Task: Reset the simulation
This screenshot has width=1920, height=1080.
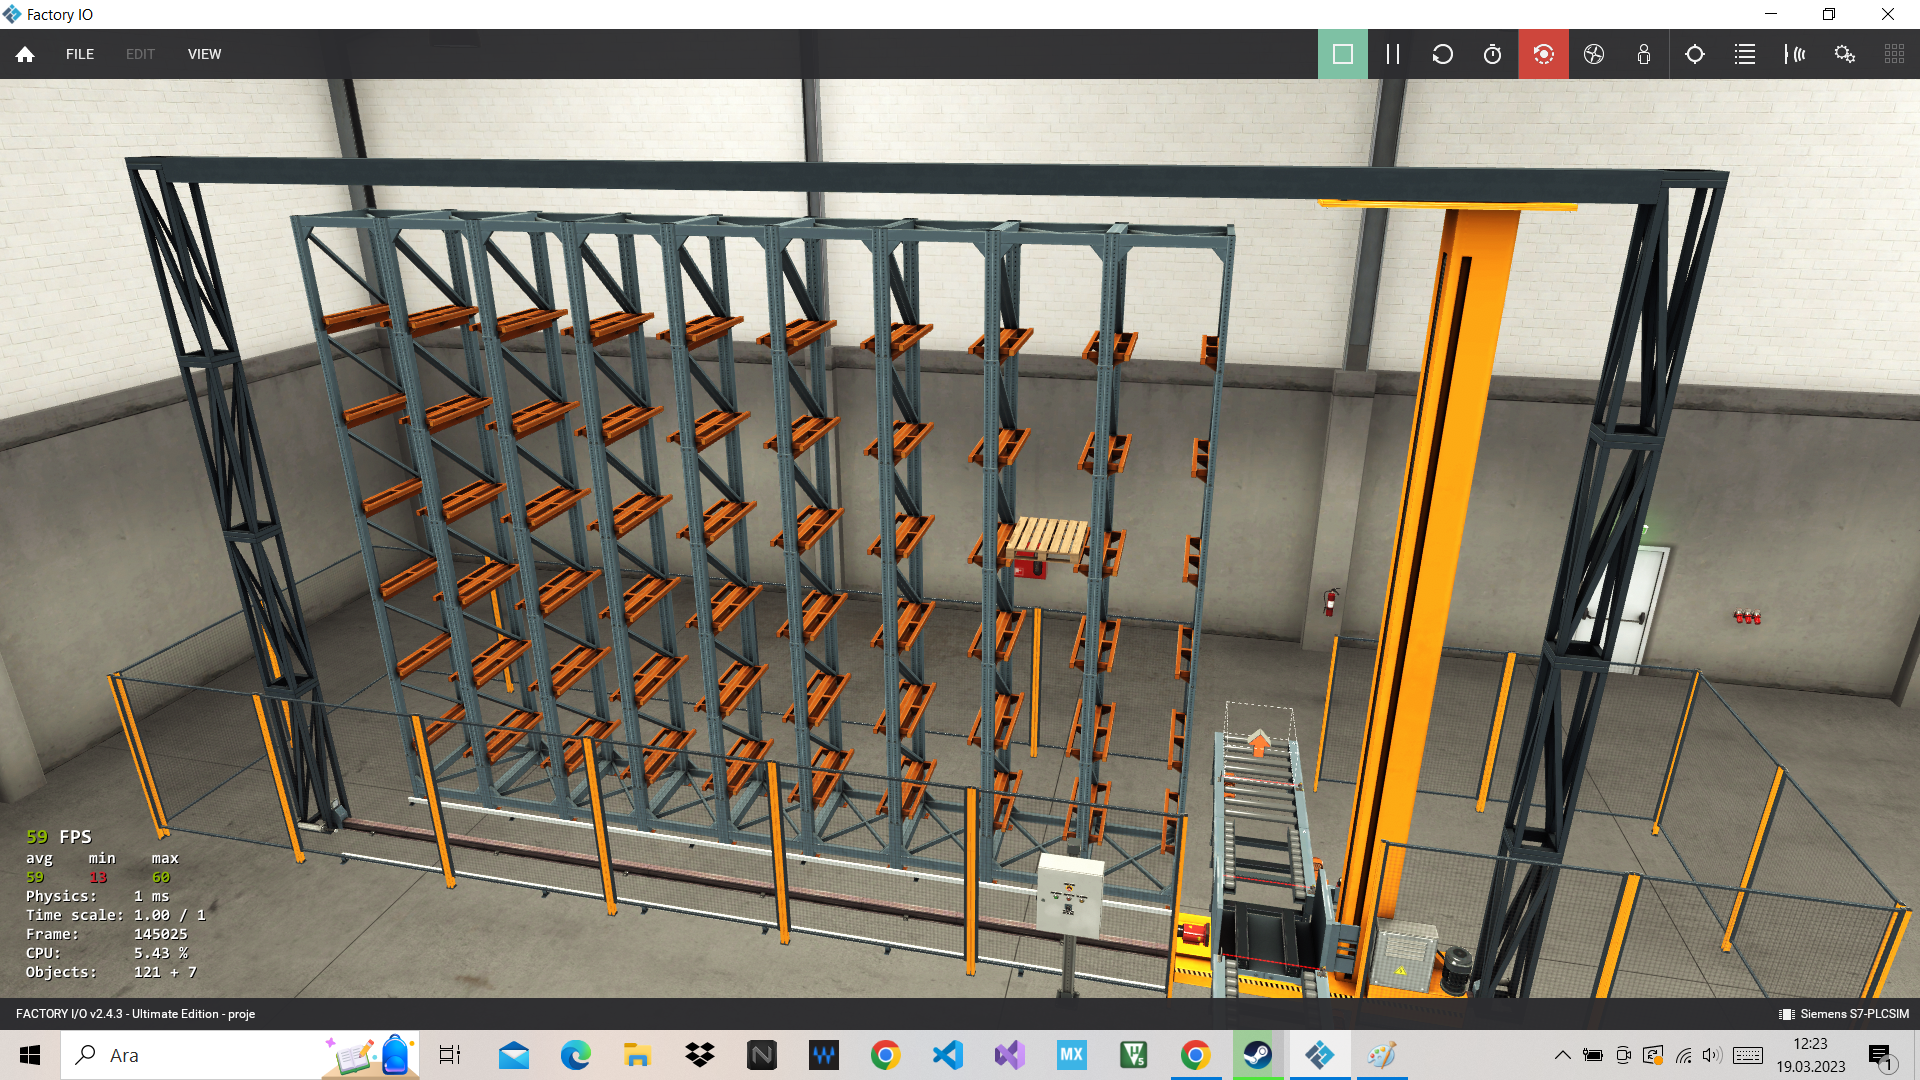Action: [x=1442, y=54]
